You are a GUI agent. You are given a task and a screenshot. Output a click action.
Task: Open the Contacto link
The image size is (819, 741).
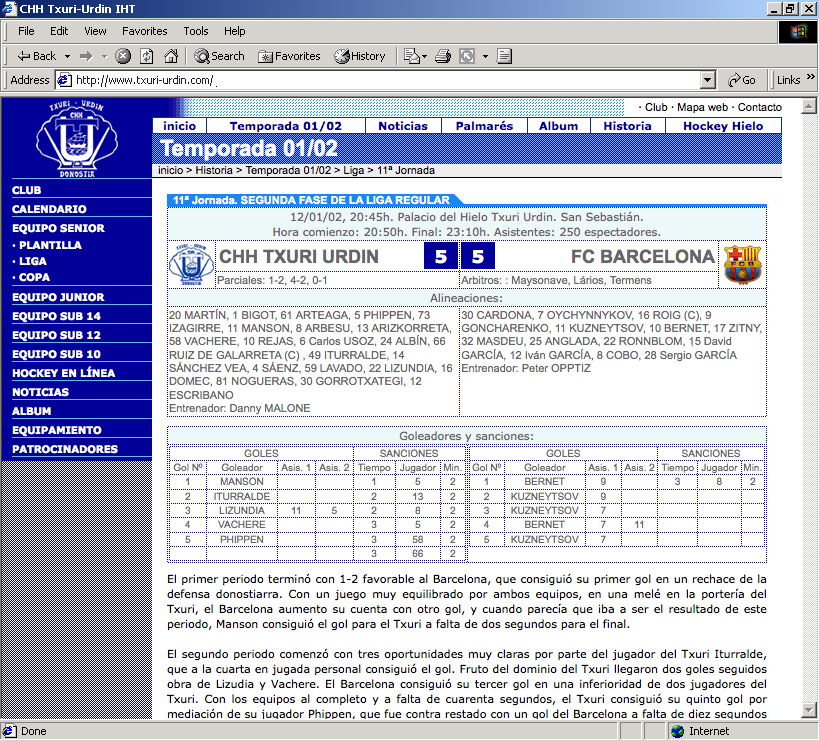point(759,107)
